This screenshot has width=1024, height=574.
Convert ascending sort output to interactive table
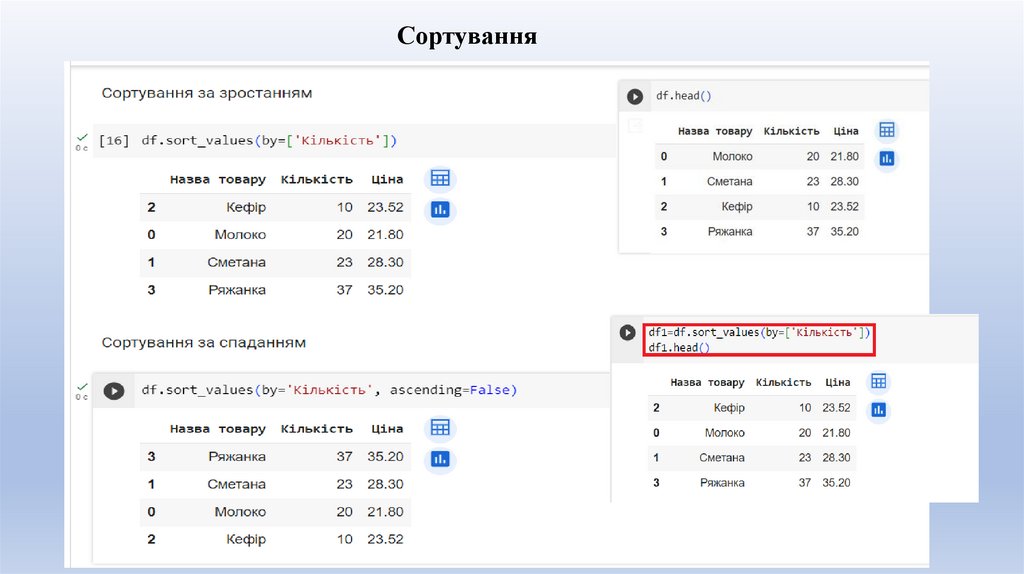pyautogui.click(x=440, y=179)
